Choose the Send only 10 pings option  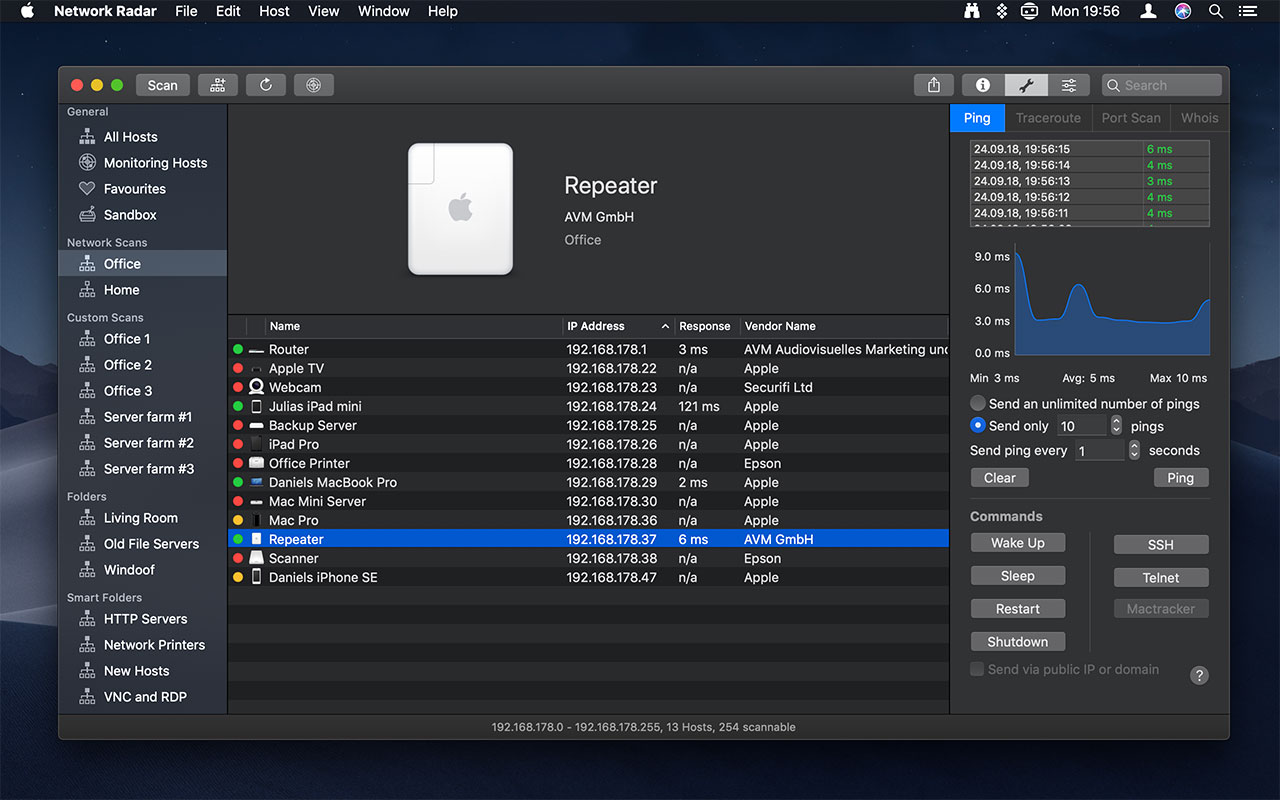click(977, 425)
